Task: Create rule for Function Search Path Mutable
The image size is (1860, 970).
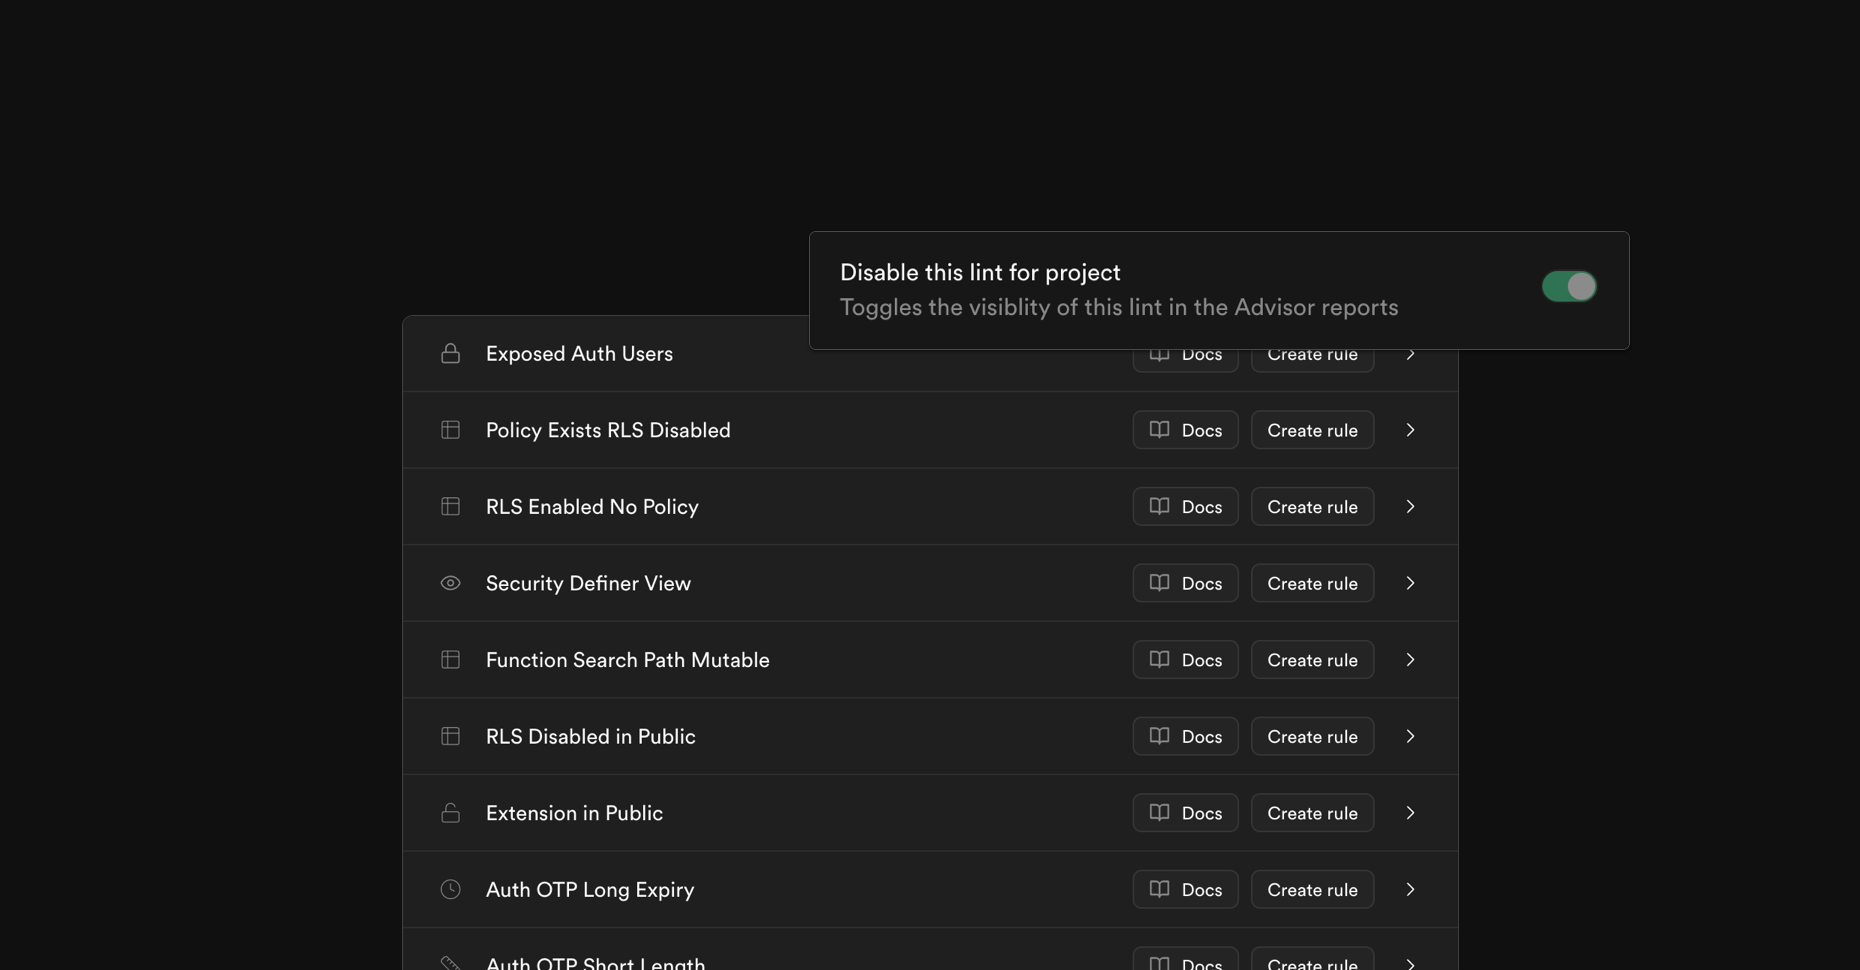Action: point(1312,660)
